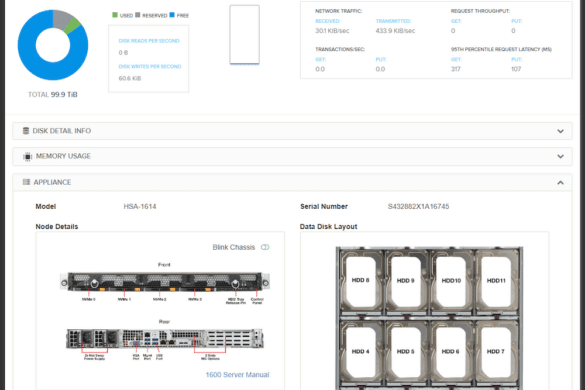Click the front chassis view image
Viewport: 585px width, 390px height.
click(x=165, y=282)
